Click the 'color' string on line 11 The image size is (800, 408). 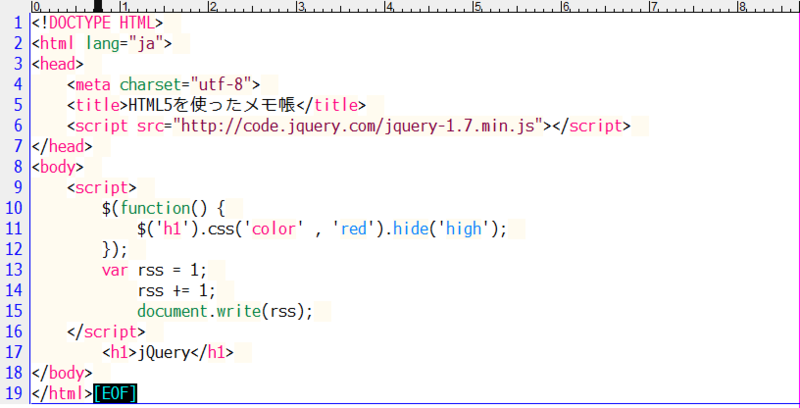[273, 229]
